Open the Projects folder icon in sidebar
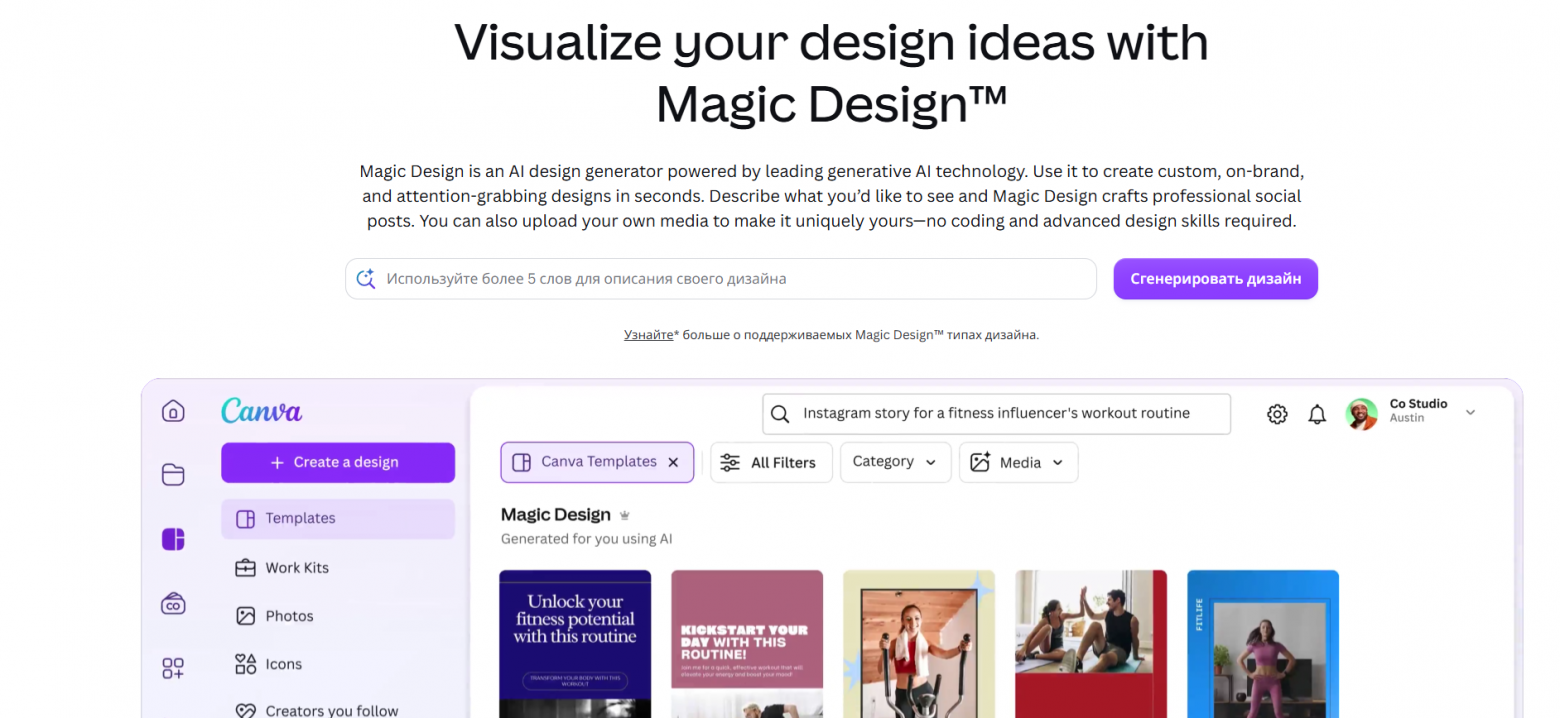1560x718 pixels. click(173, 475)
